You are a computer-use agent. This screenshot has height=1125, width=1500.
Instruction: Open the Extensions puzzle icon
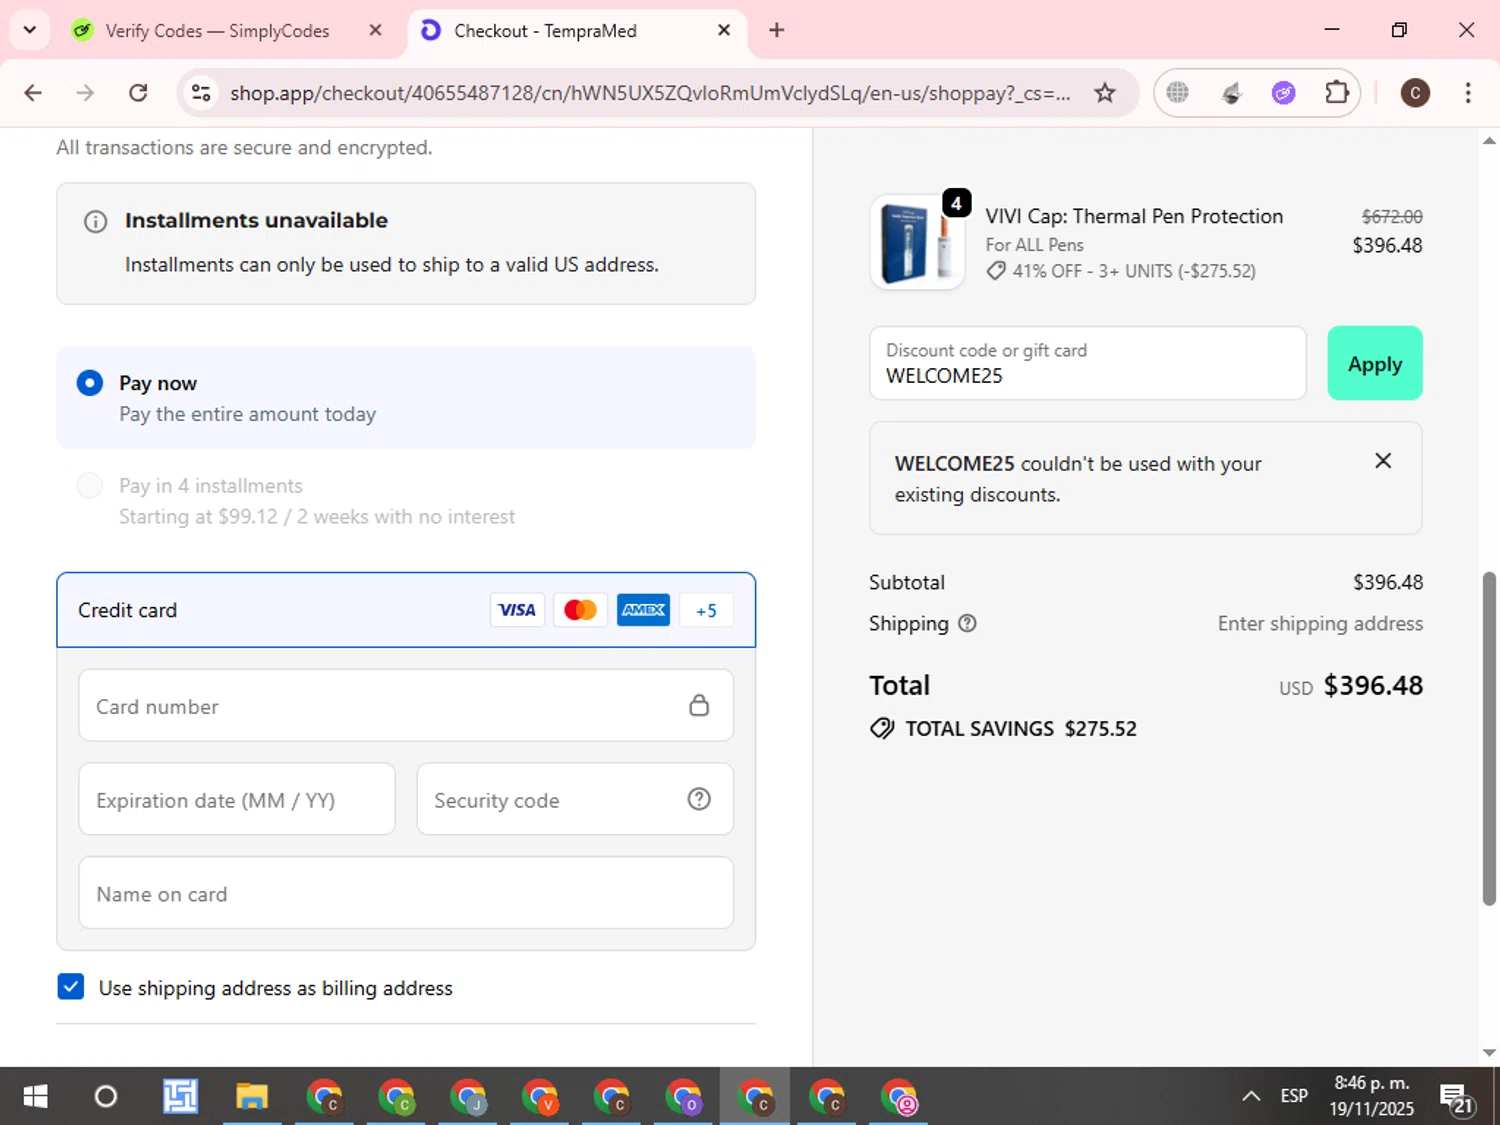click(1336, 93)
